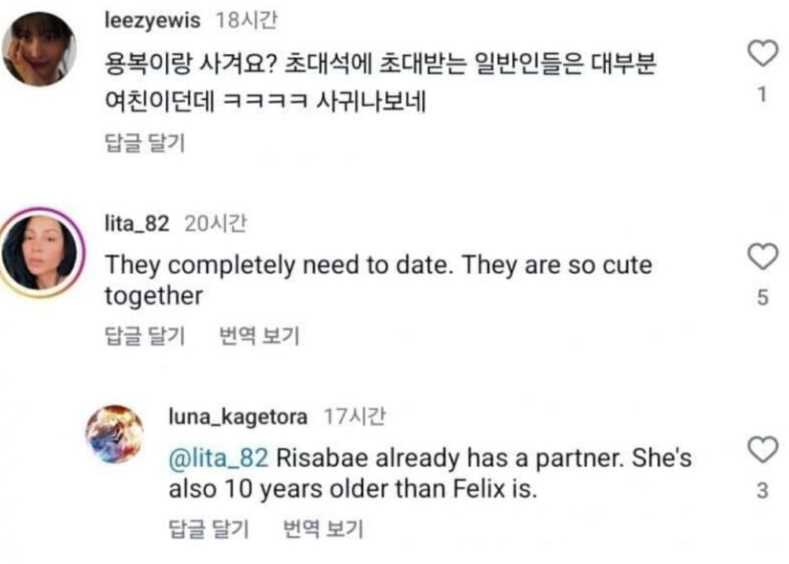
Task: Open the luna_kagetora username profile
Action: tap(240, 415)
